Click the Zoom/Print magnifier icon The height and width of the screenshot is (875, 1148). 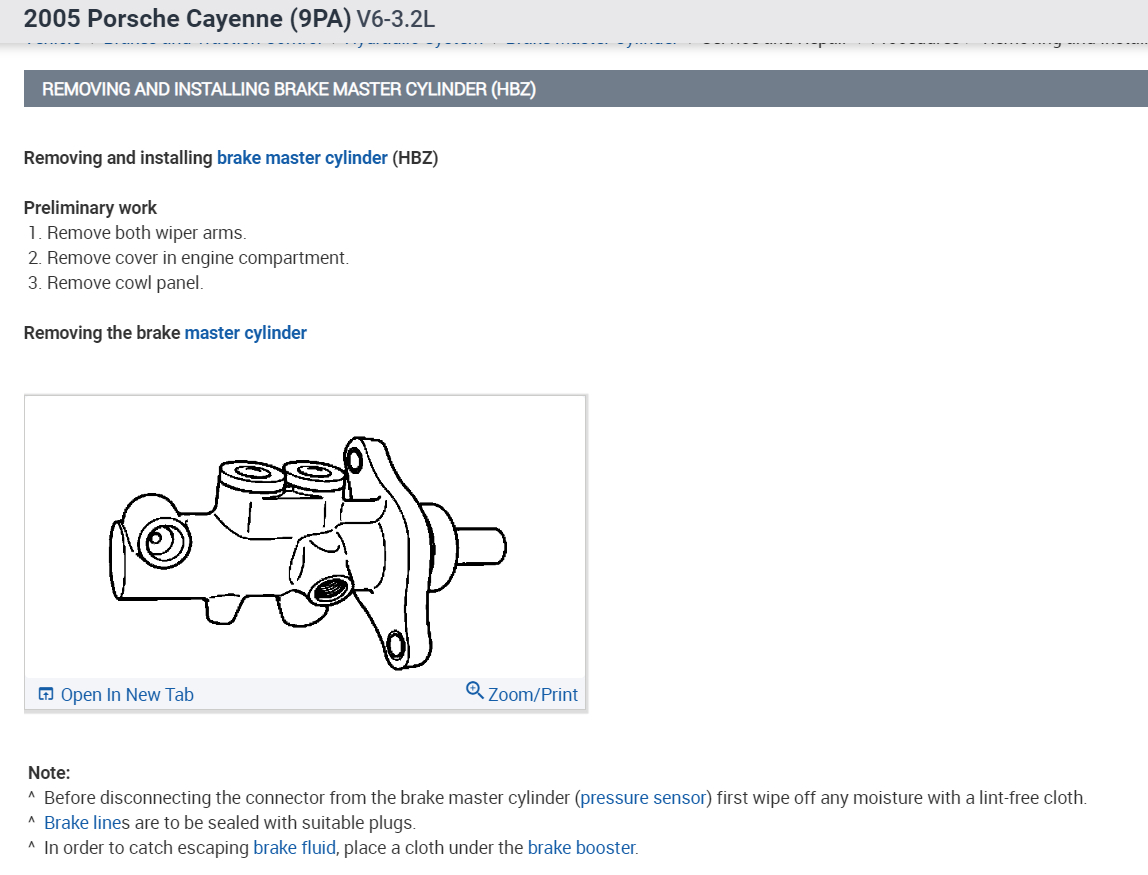474,690
